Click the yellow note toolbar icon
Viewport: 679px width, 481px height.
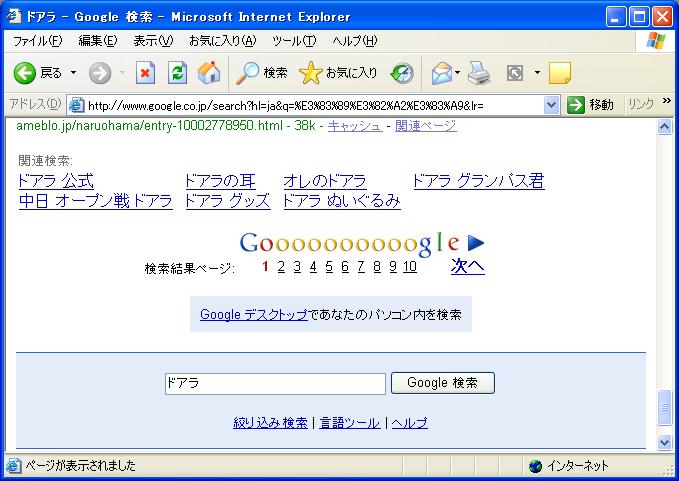point(559,73)
